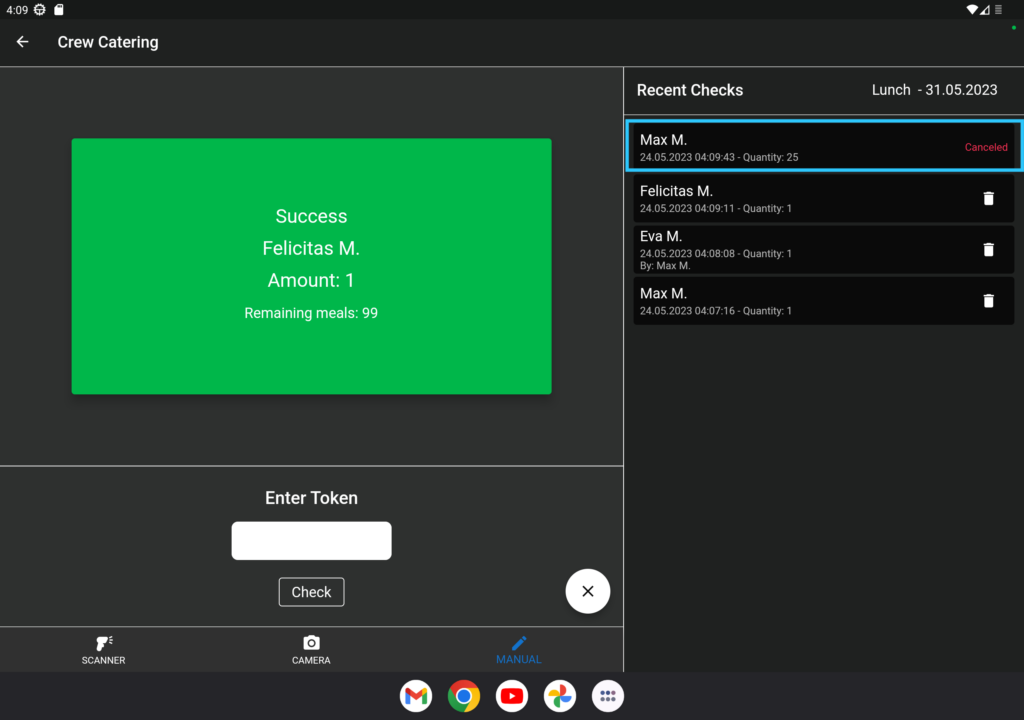Select the Eva M. row in Recent Checks
This screenshot has width=1024, height=720.
coord(824,250)
